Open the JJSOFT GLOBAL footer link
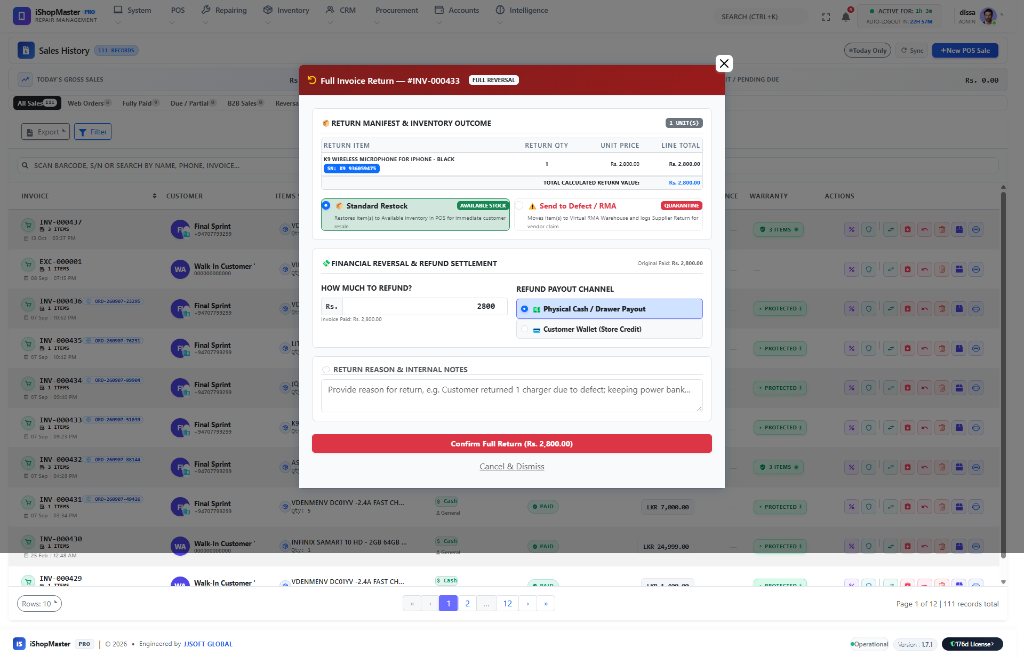 (x=208, y=644)
